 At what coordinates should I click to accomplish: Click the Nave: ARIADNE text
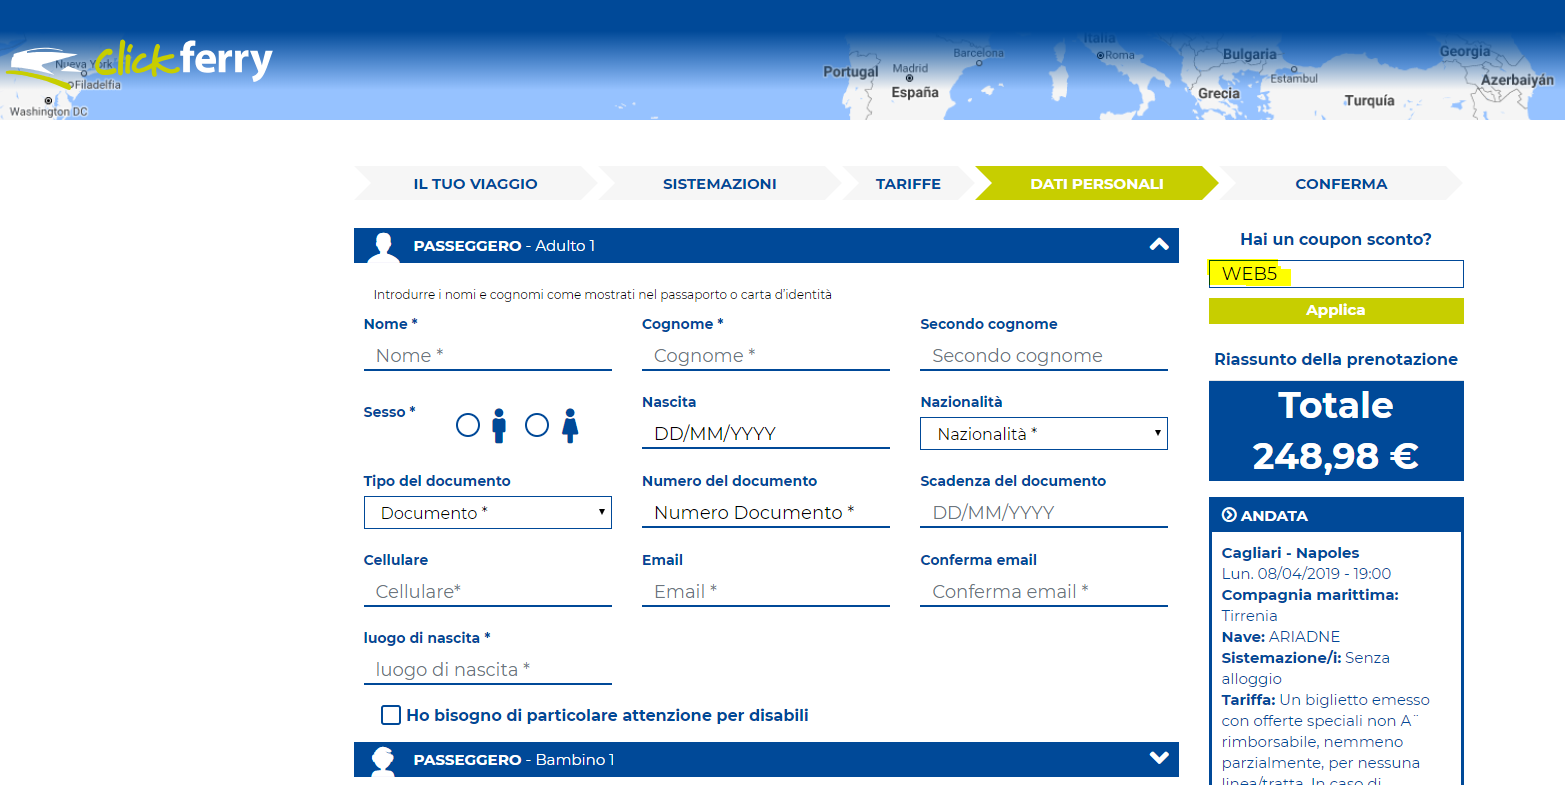(1281, 637)
